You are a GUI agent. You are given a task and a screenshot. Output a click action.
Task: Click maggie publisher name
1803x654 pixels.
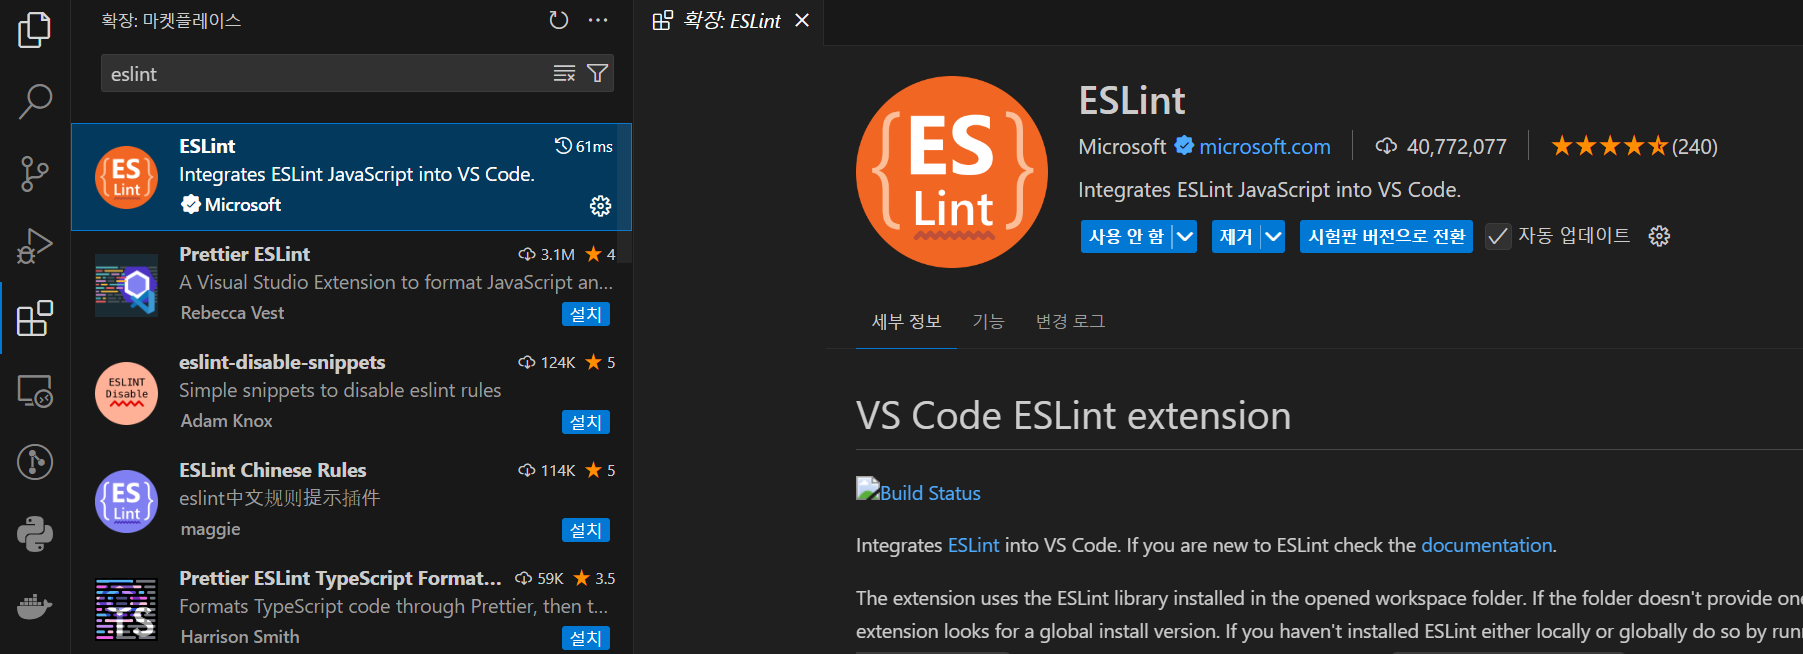coord(210,529)
